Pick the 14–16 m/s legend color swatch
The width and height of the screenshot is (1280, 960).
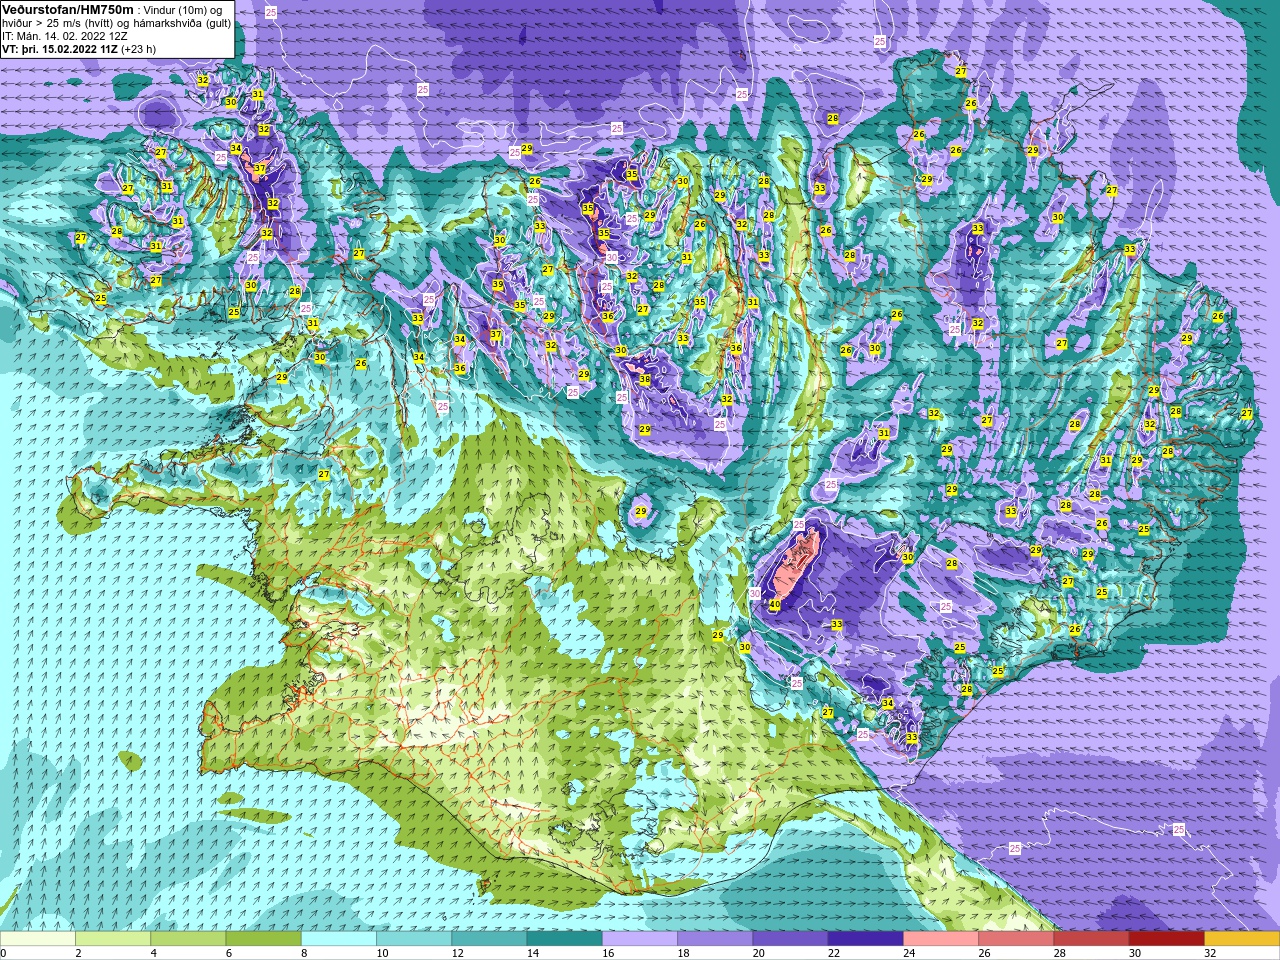565,939
